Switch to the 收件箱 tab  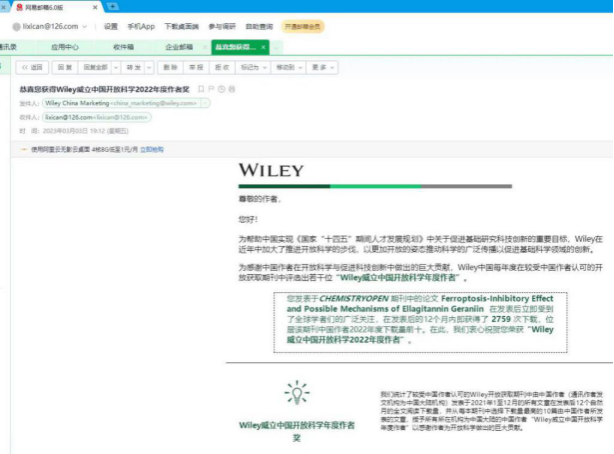coord(122,46)
